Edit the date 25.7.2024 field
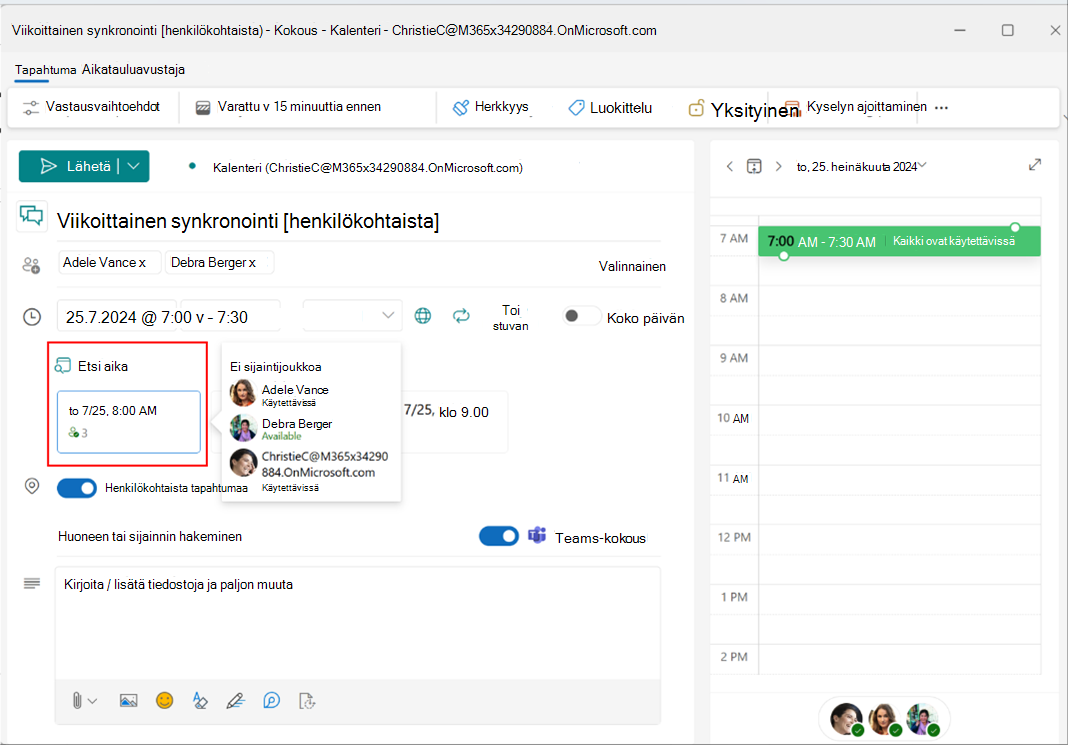 point(116,317)
